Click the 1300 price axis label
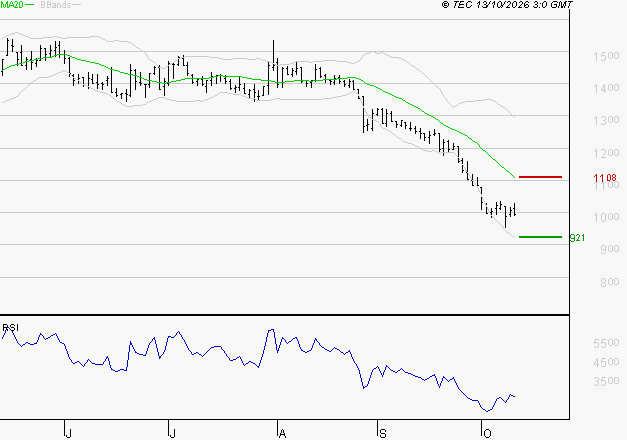 [x=606, y=120]
